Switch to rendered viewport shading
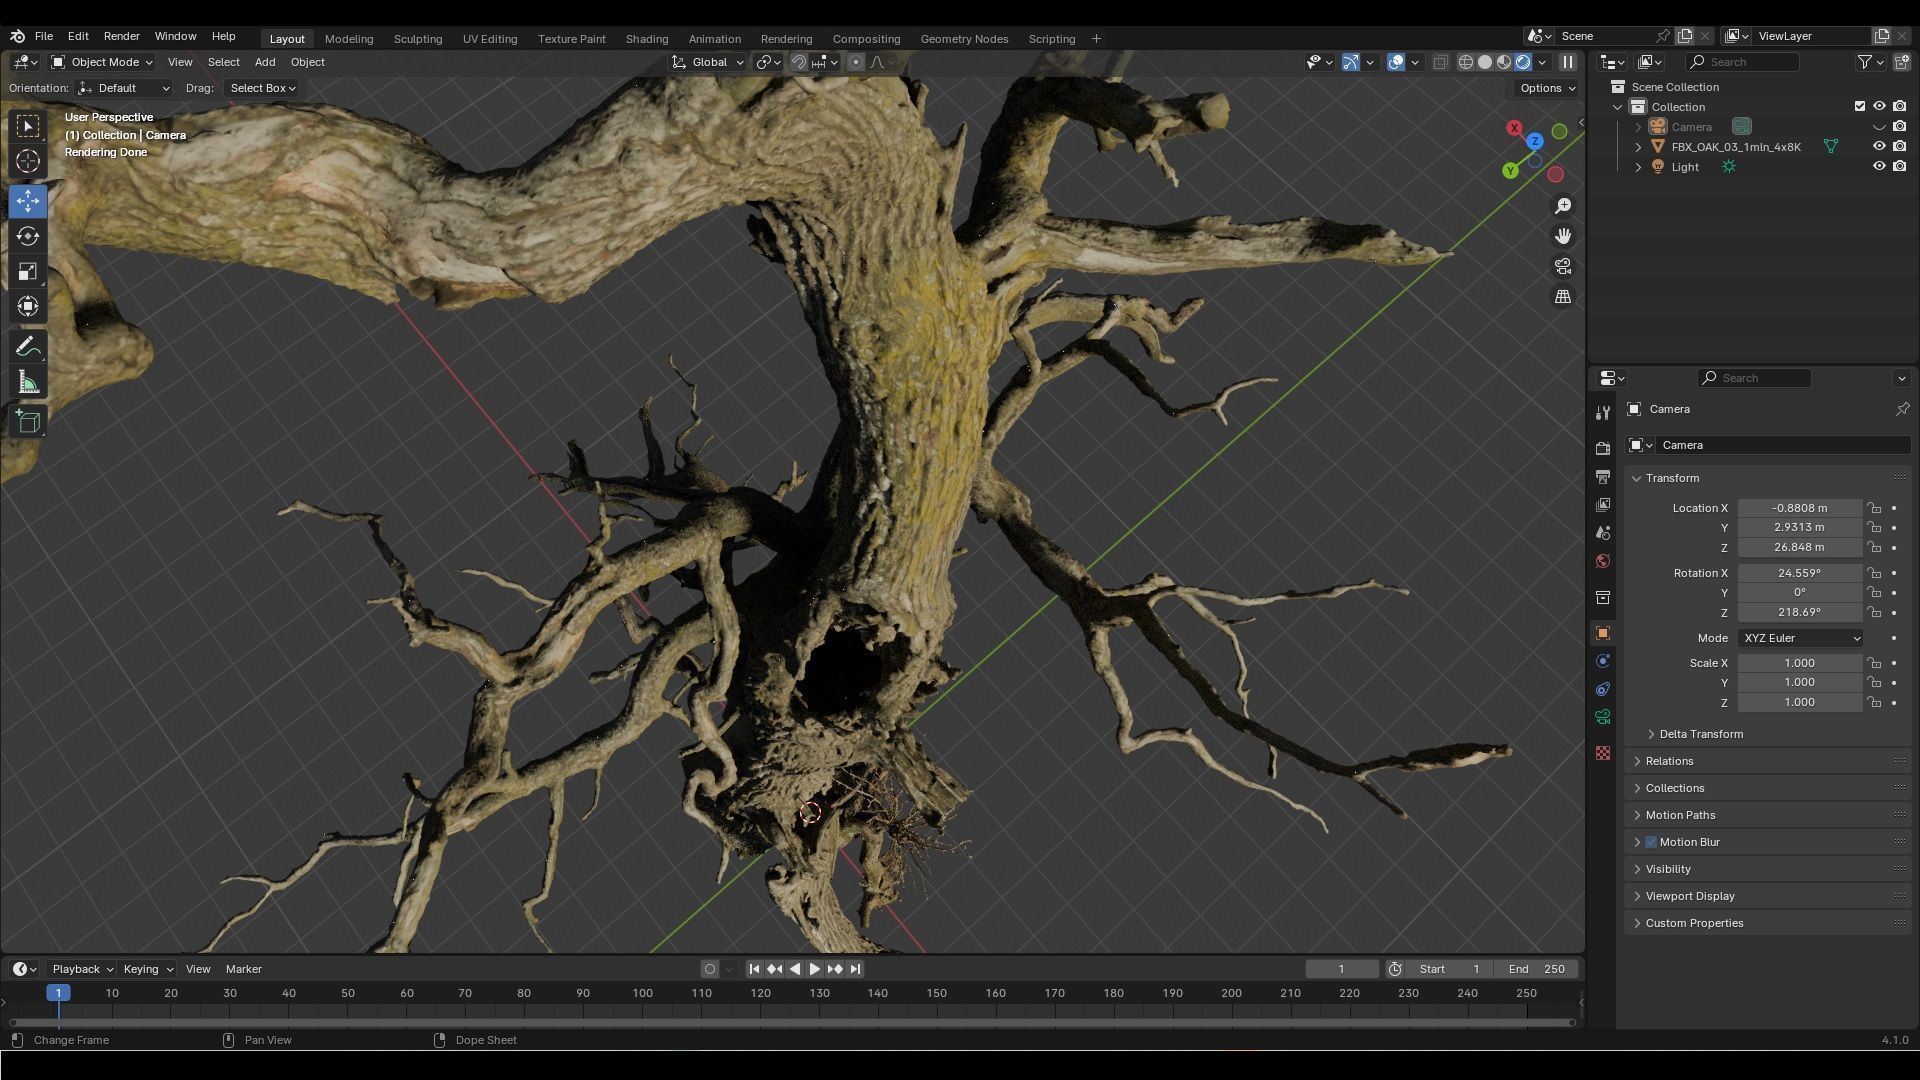 (x=1523, y=62)
